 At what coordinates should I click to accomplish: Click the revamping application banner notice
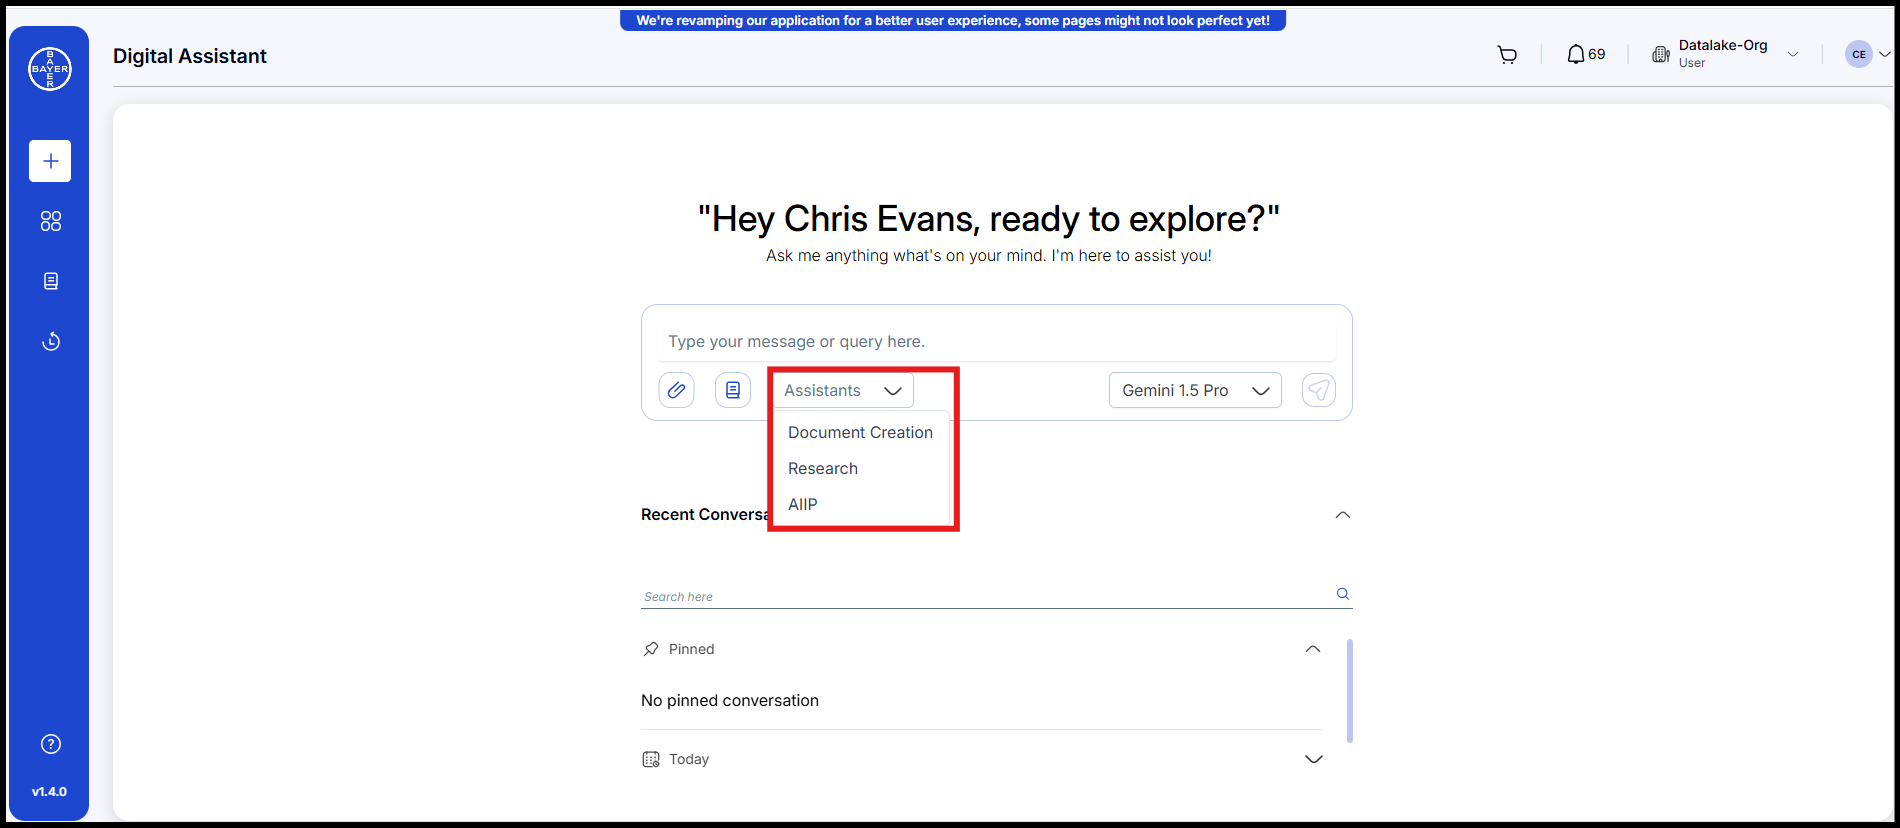953,20
